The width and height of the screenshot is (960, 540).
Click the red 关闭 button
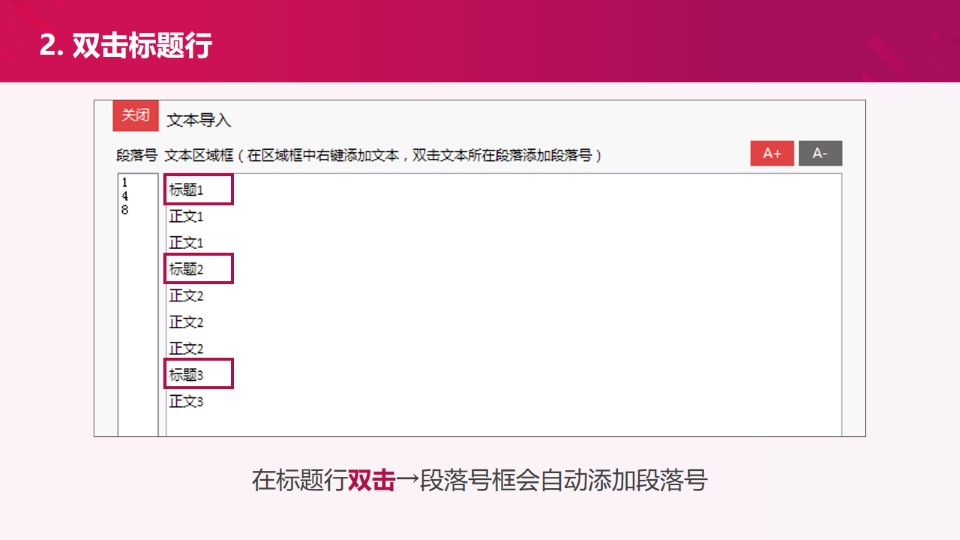(x=135, y=116)
